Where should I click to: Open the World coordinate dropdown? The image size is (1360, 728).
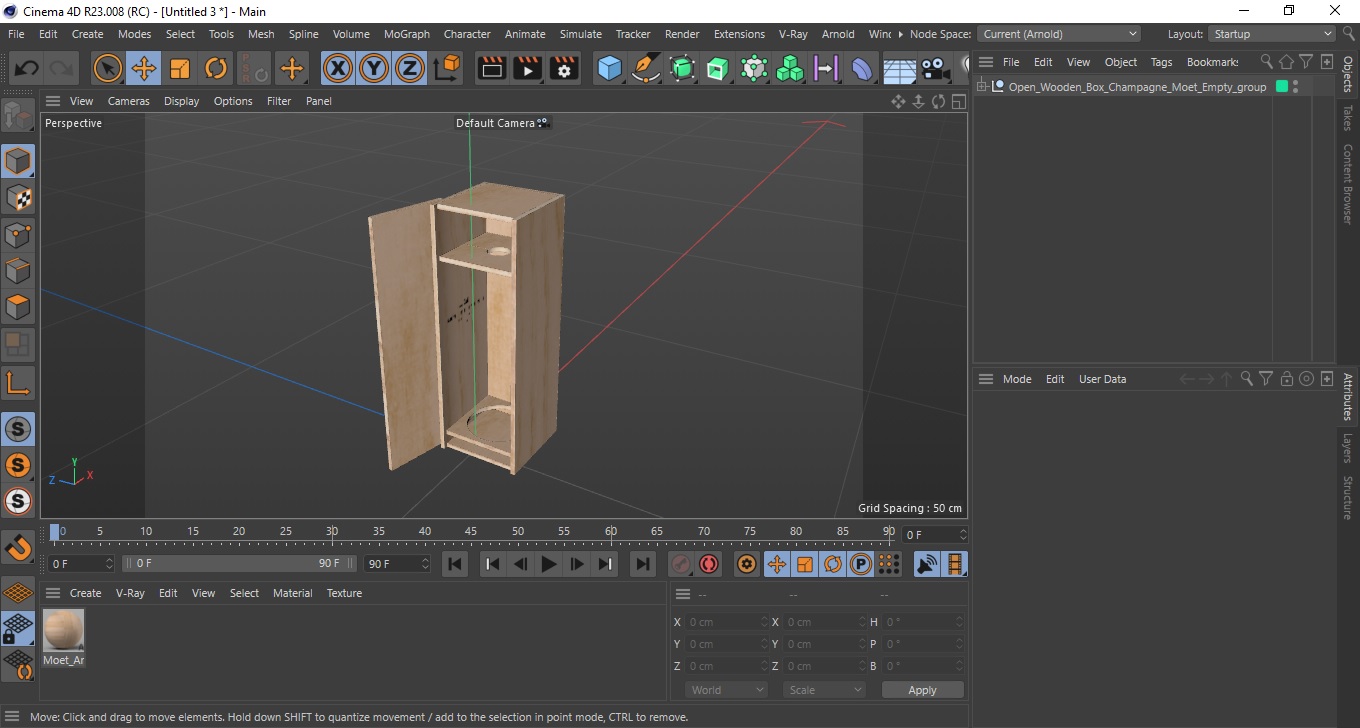pos(727,690)
